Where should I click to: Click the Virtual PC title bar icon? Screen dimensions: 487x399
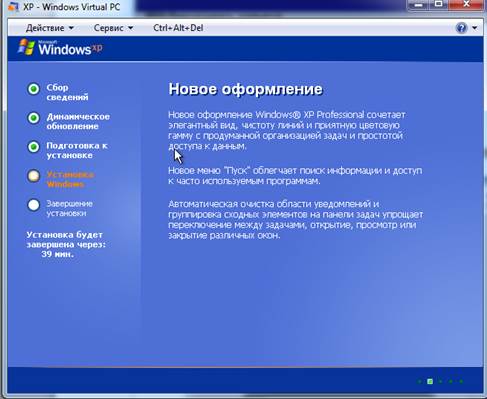(x=13, y=6)
